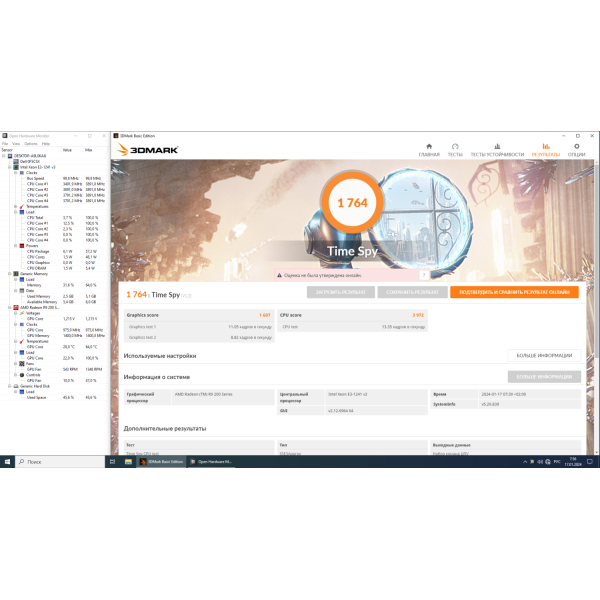The image size is (600, 600).
Task: Switch to the Результаты tab in 3DMark
Action: [x=546, y=150]
